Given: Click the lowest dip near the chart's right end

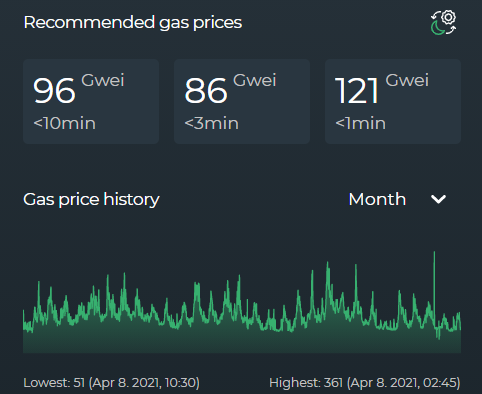Looking at the screenshot, I should pos(439,335).
